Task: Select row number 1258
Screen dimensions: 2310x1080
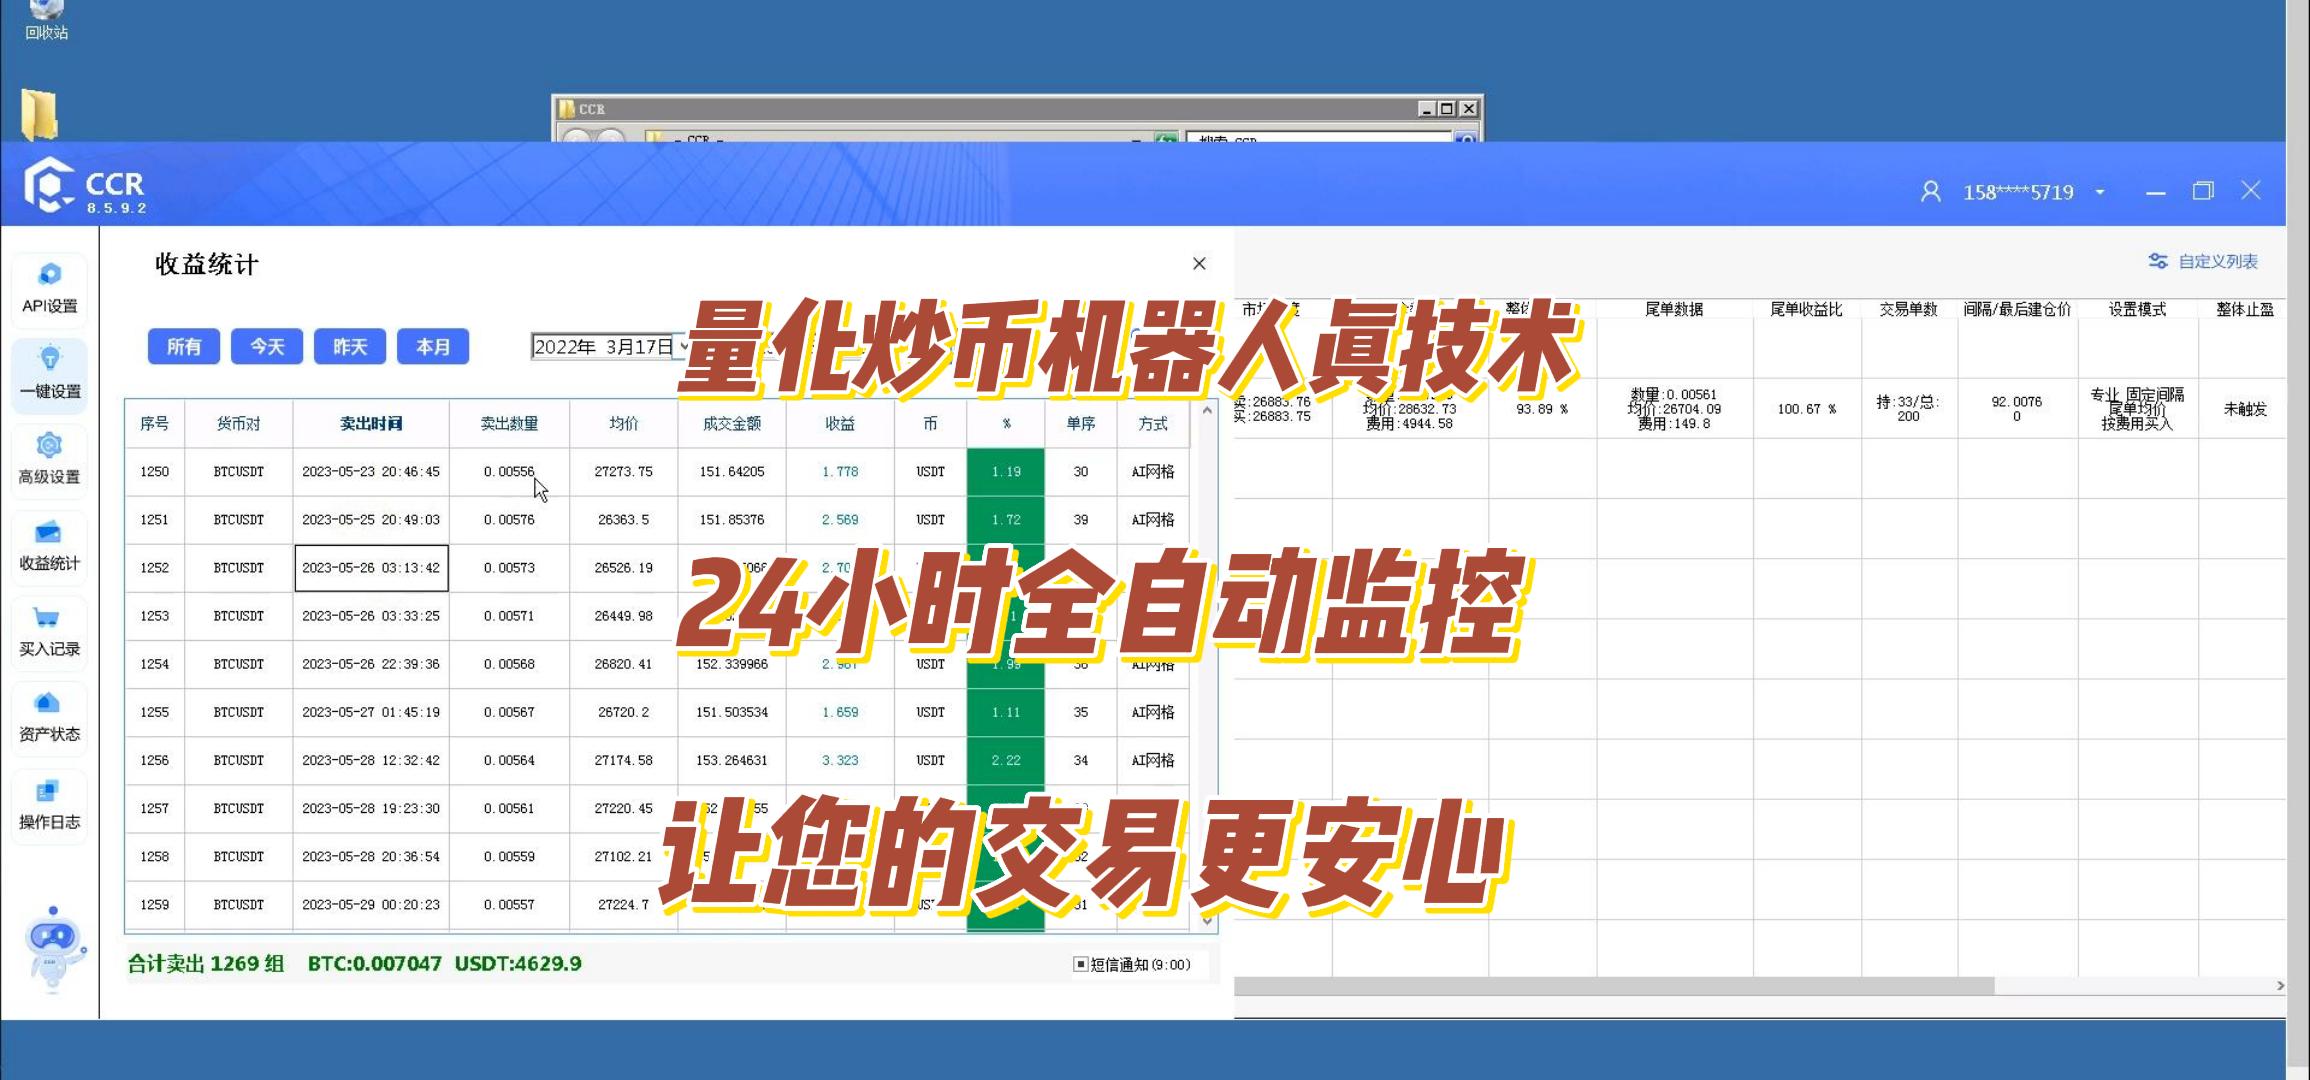Action: coord(154,856)
